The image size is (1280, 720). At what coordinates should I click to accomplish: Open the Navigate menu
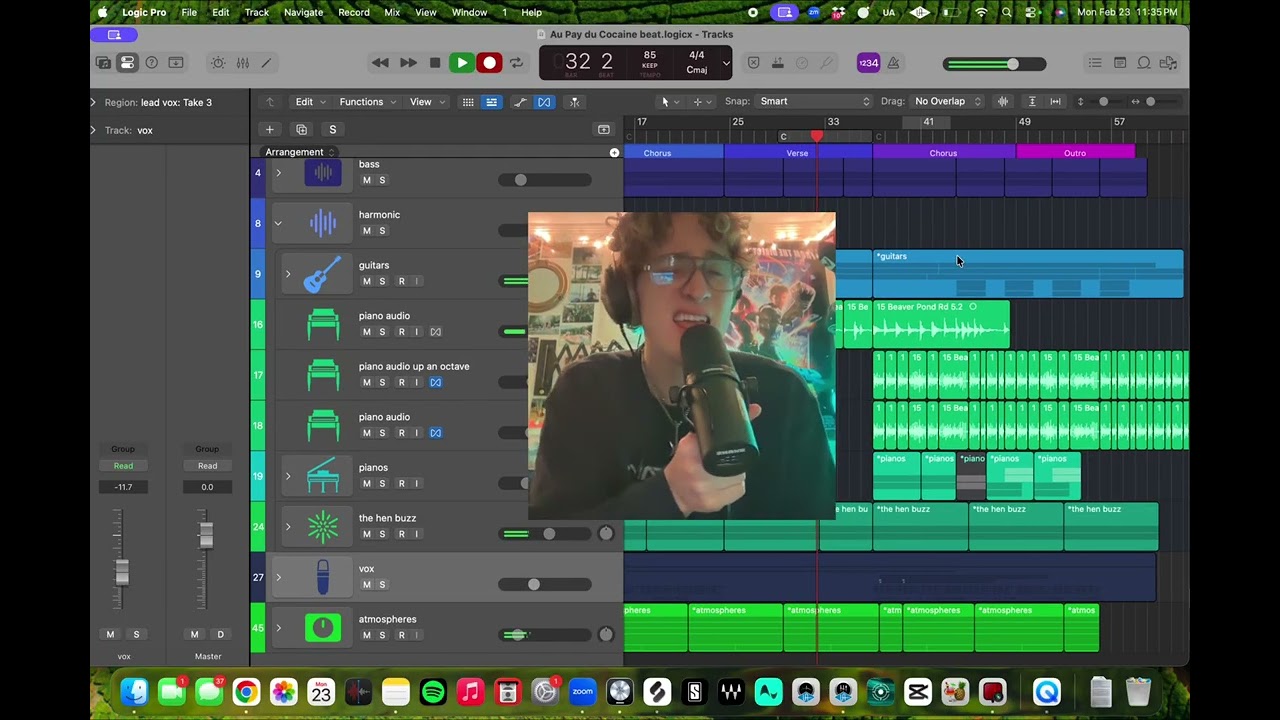pyautogui.click(x=304, y=12)
